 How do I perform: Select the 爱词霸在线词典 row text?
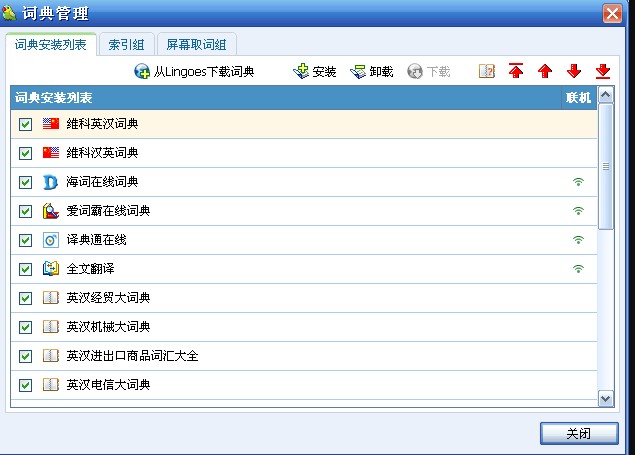[108, 210]
